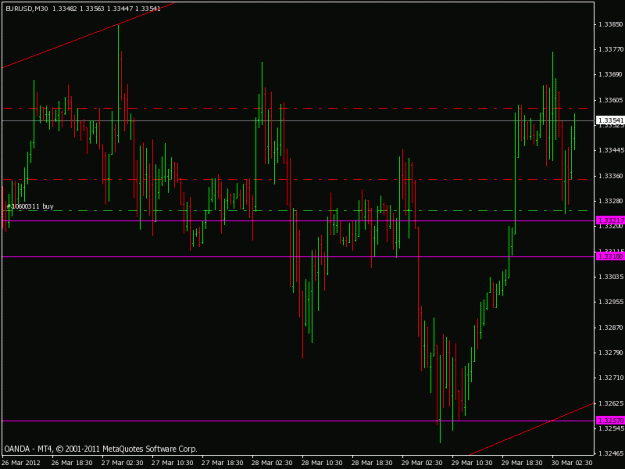The width and height of the screenshot is (625, 469).
Task: Click the 1.32465 price scale value
Action: pyautogui.click(x=611, y=453)
